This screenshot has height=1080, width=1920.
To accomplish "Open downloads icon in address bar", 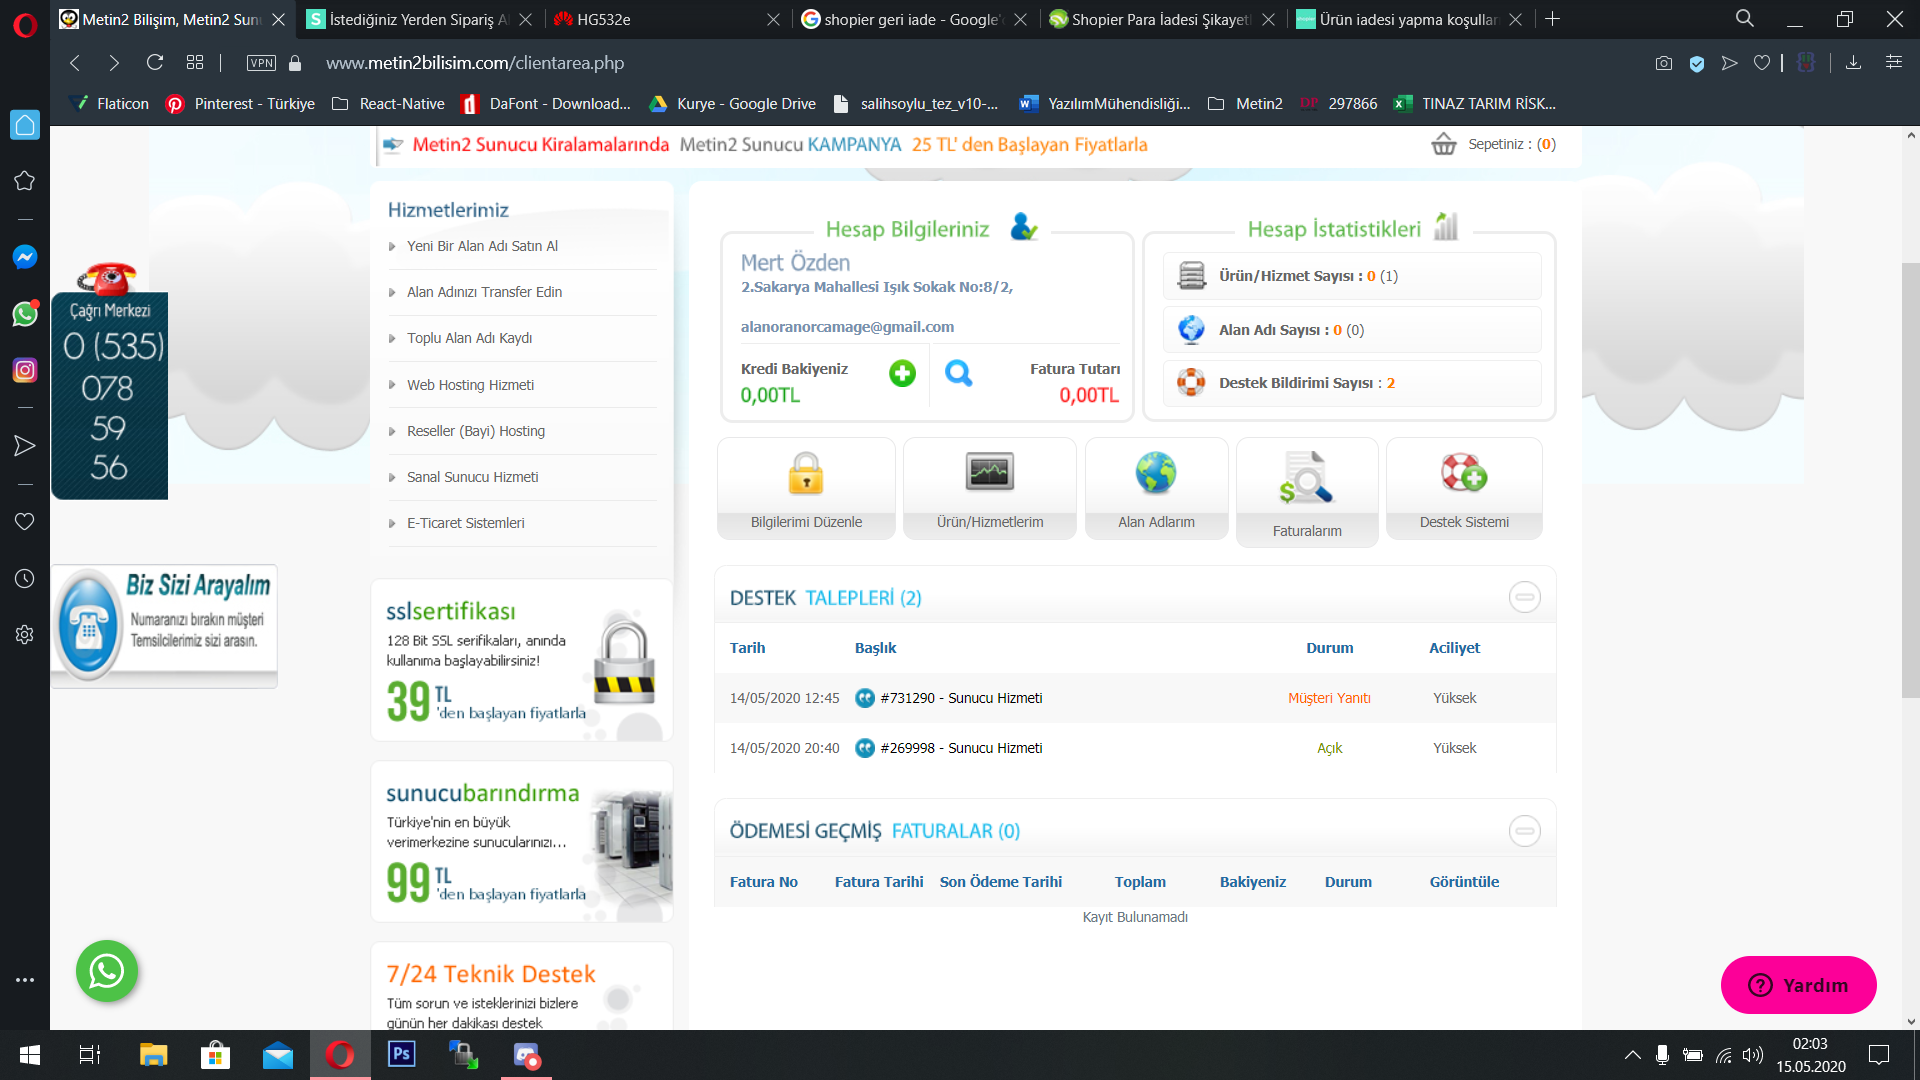I will click(x=1853, y=63).
